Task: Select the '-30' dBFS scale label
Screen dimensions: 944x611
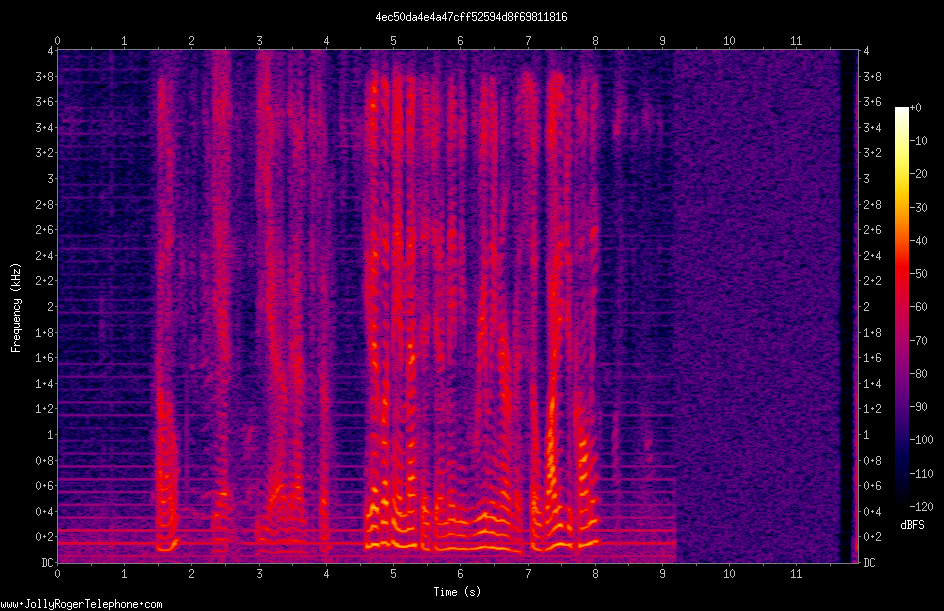Action: pyautogui.click(x=919, y=208)
